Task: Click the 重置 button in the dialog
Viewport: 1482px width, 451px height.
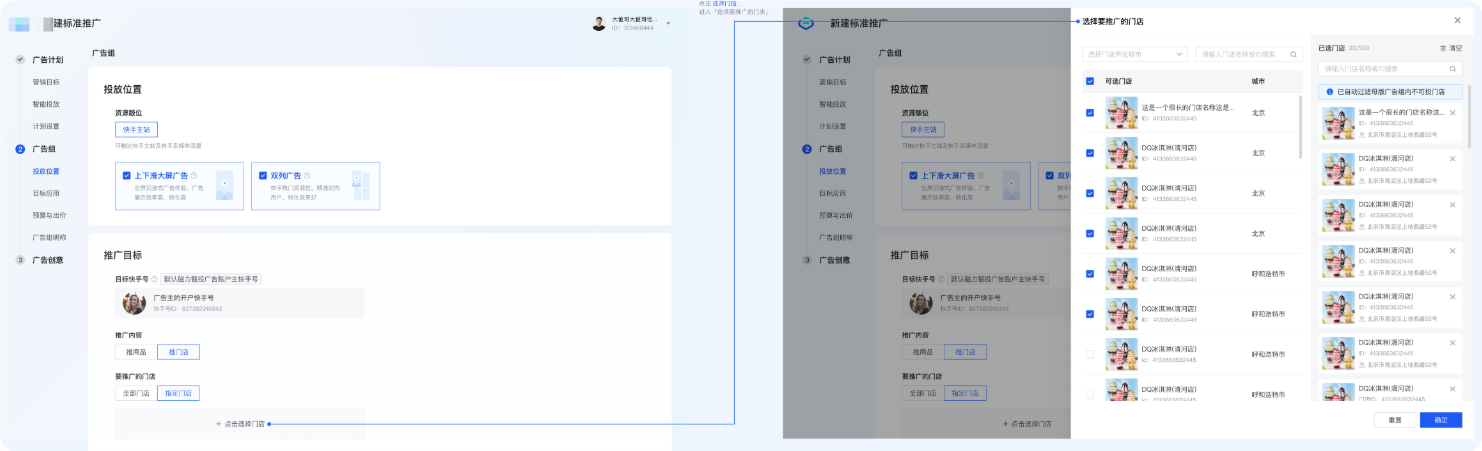Action: pyautogui.click(x=1395, y=420)
